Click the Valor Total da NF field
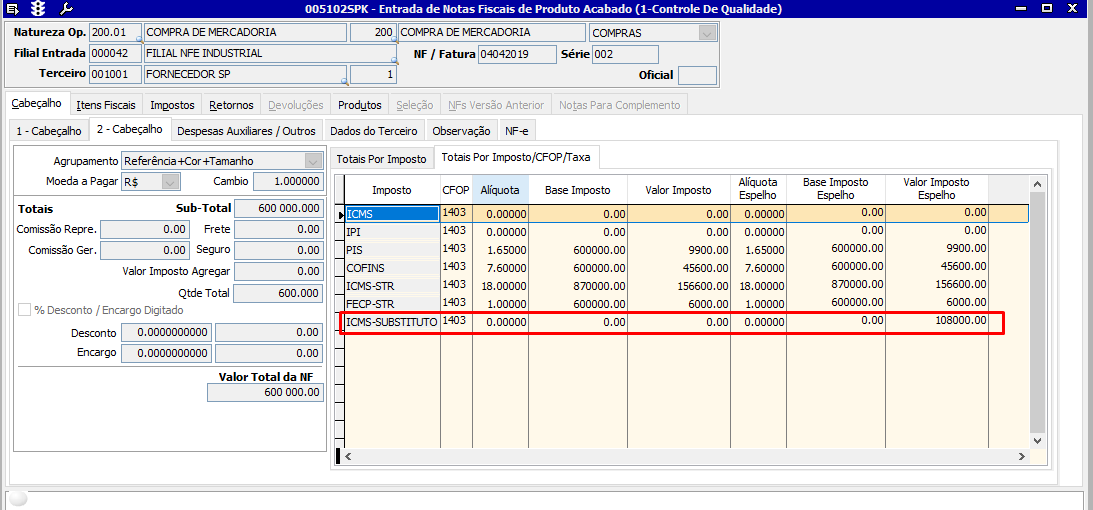This screenshot has width=1093, height=510. pyautogui.click(x=266, y=393)
